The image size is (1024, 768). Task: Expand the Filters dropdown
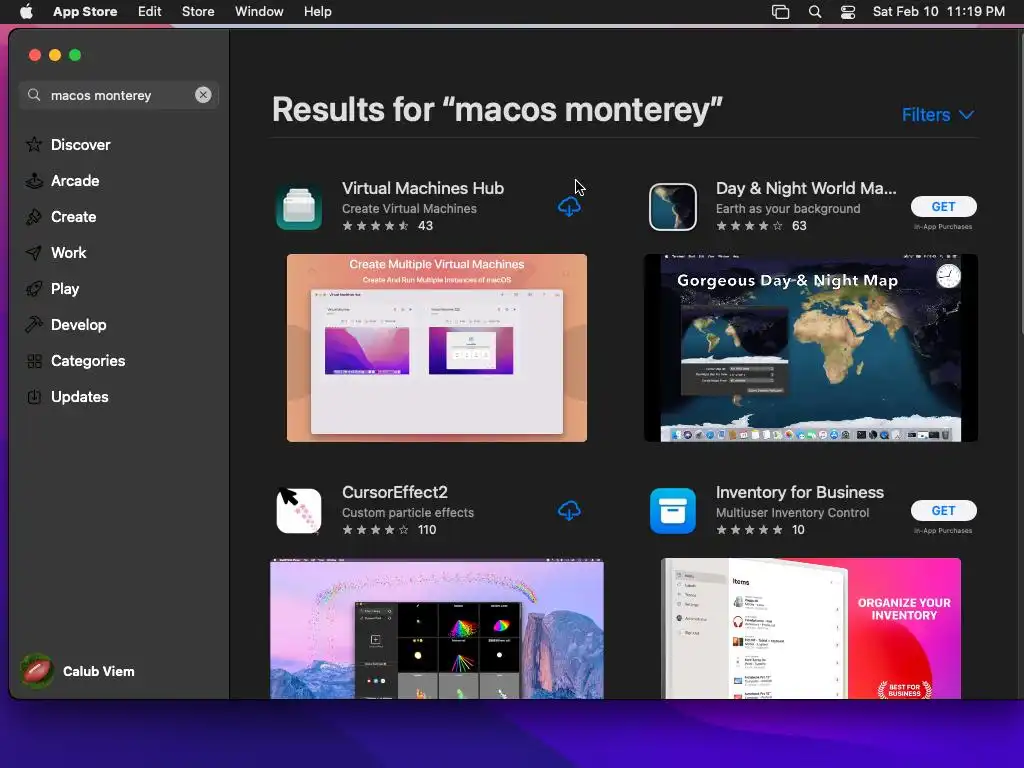tap(938, 115)
